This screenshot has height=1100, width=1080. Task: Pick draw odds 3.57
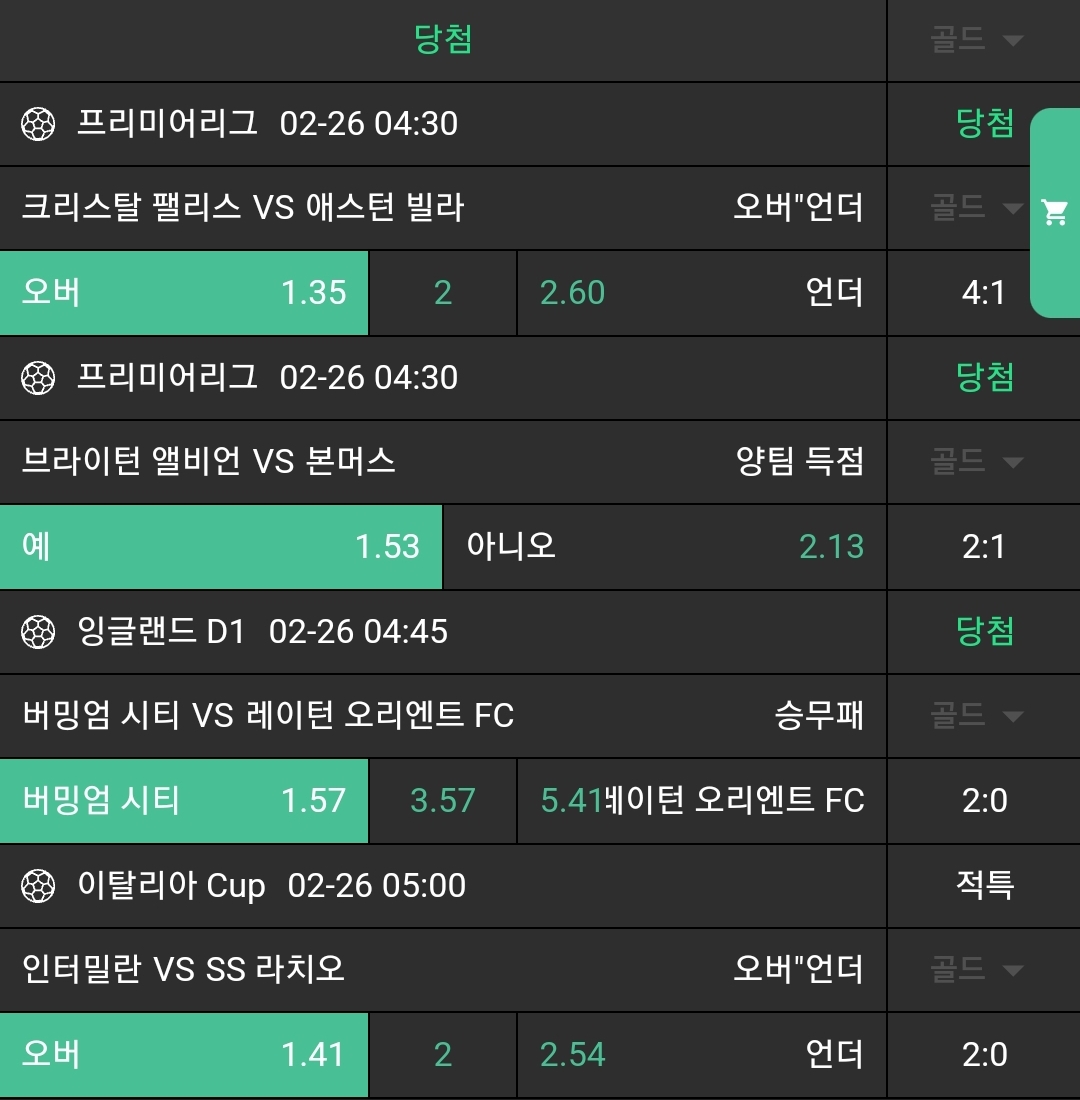pyautogui.click(x=443, y=801)
